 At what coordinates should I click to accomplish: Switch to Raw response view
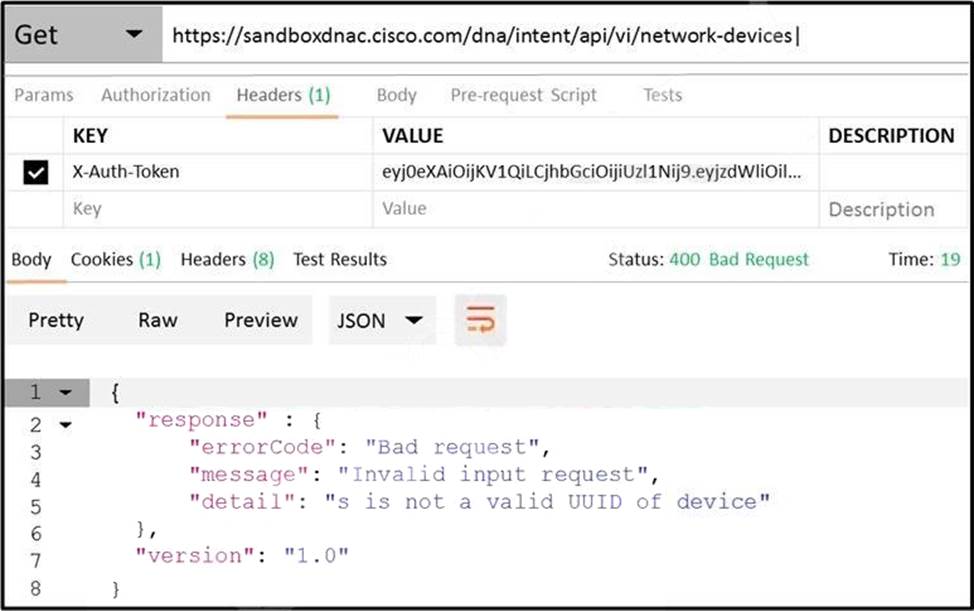click(157, 321)
